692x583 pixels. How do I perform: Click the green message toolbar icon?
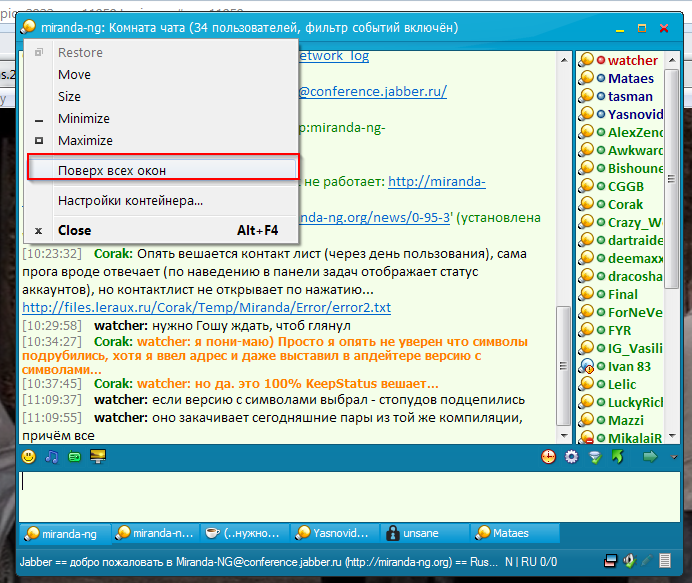(x=75, y=457)
